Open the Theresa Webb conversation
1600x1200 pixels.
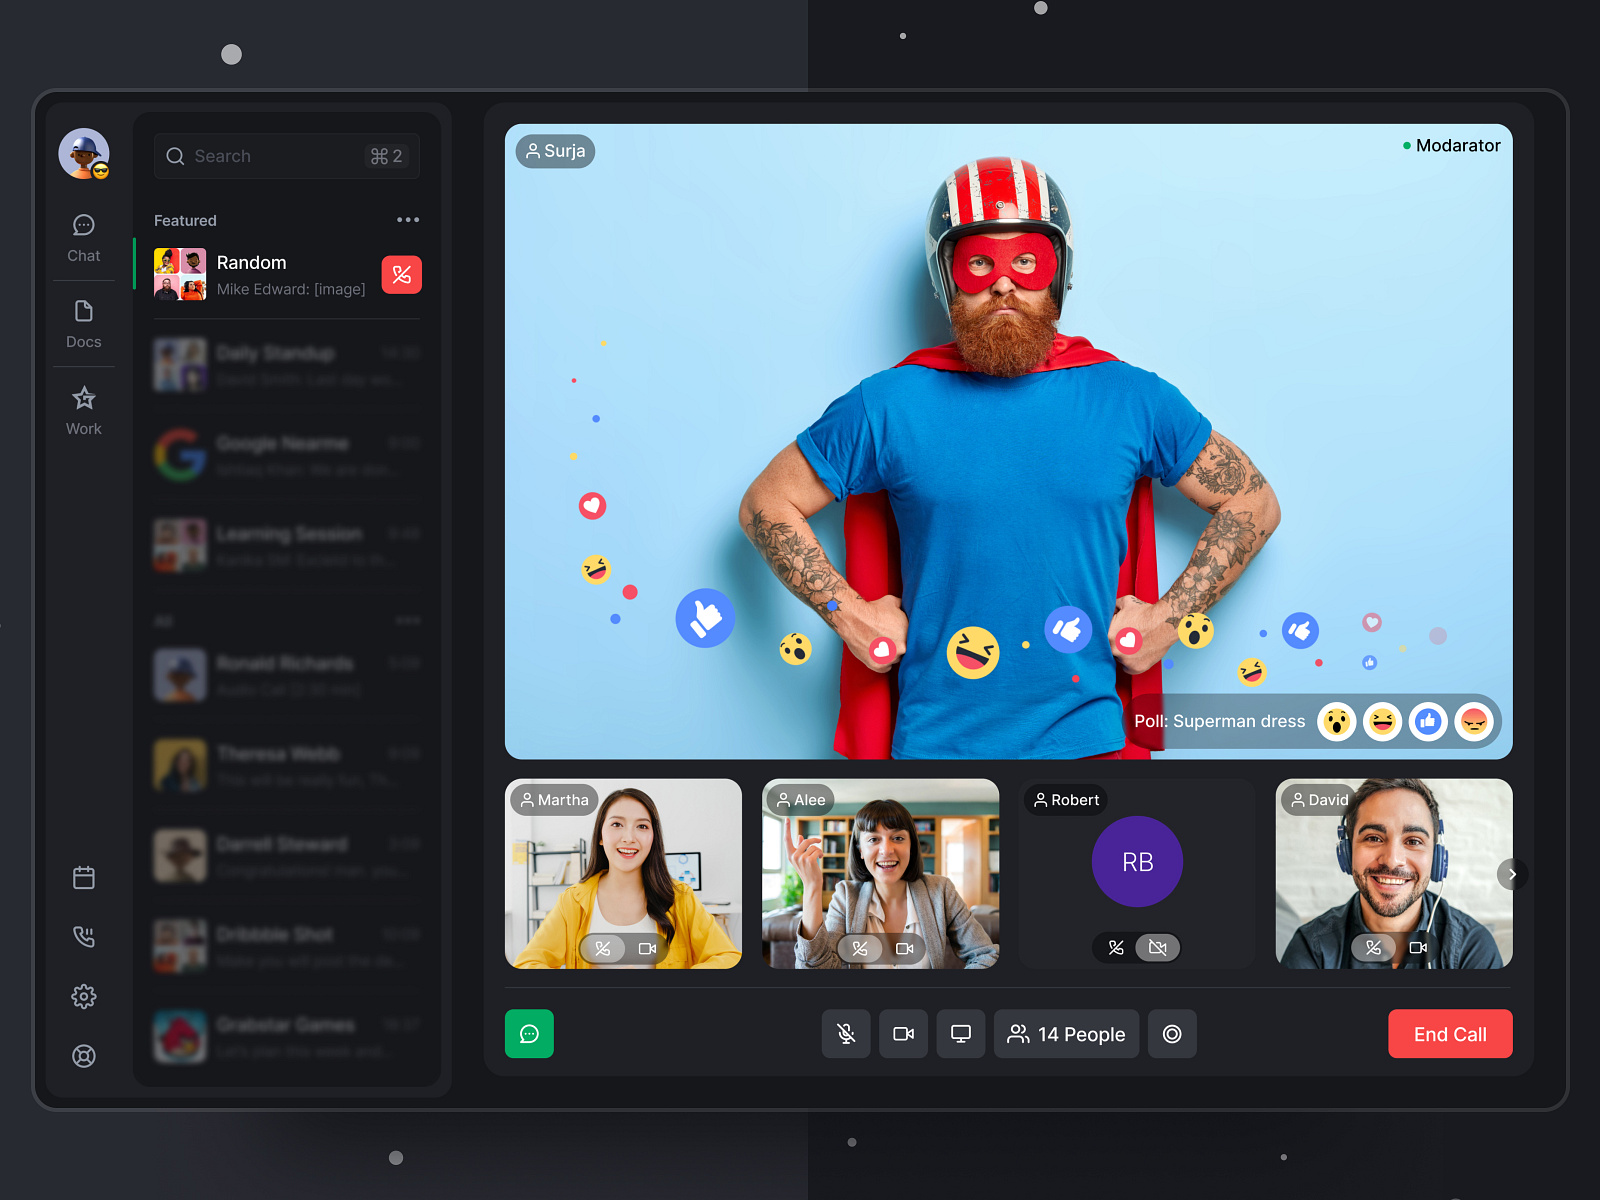click(287, 765)
